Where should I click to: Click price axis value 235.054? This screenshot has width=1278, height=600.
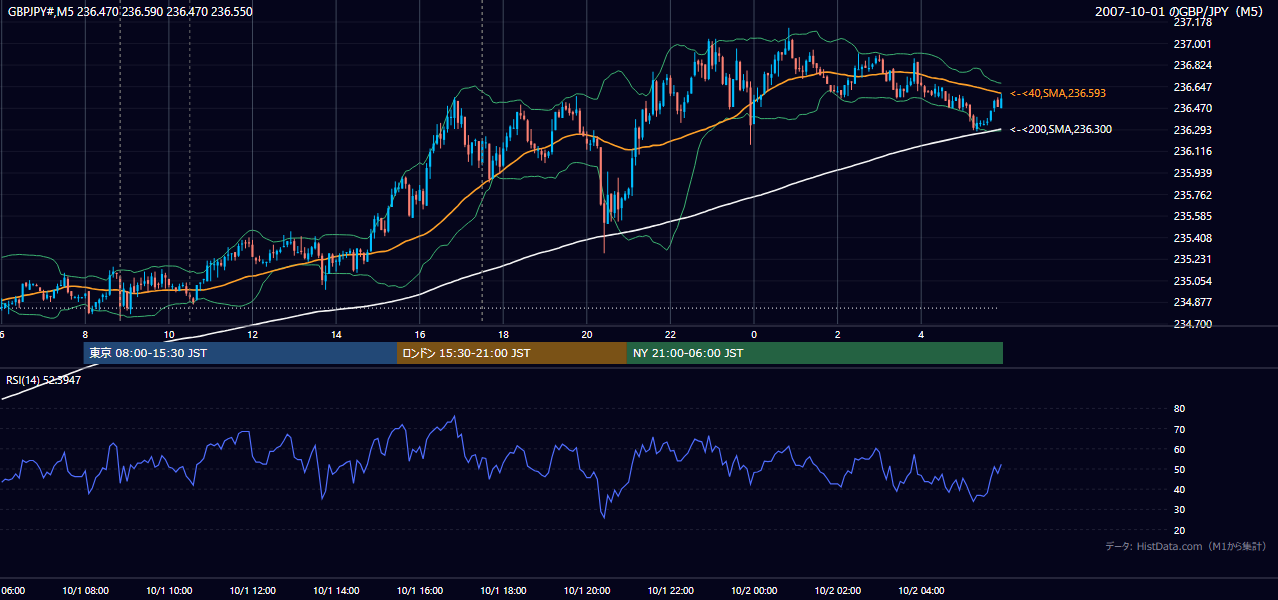click(x=1192, y=281)
